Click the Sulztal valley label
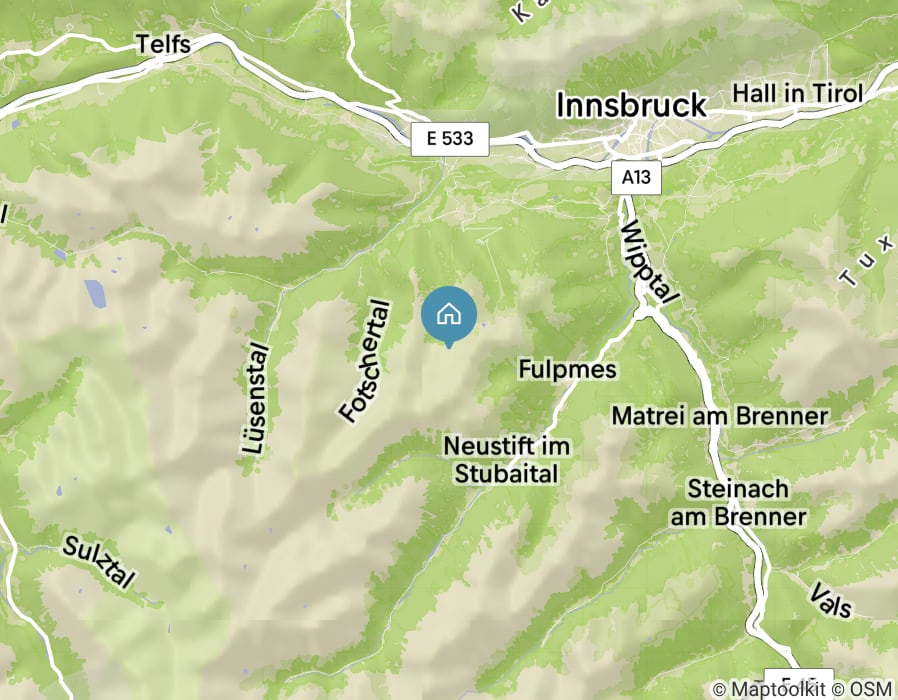Image resolution: width=898 pixels, height=700 pixels. [x=99, y=563]
